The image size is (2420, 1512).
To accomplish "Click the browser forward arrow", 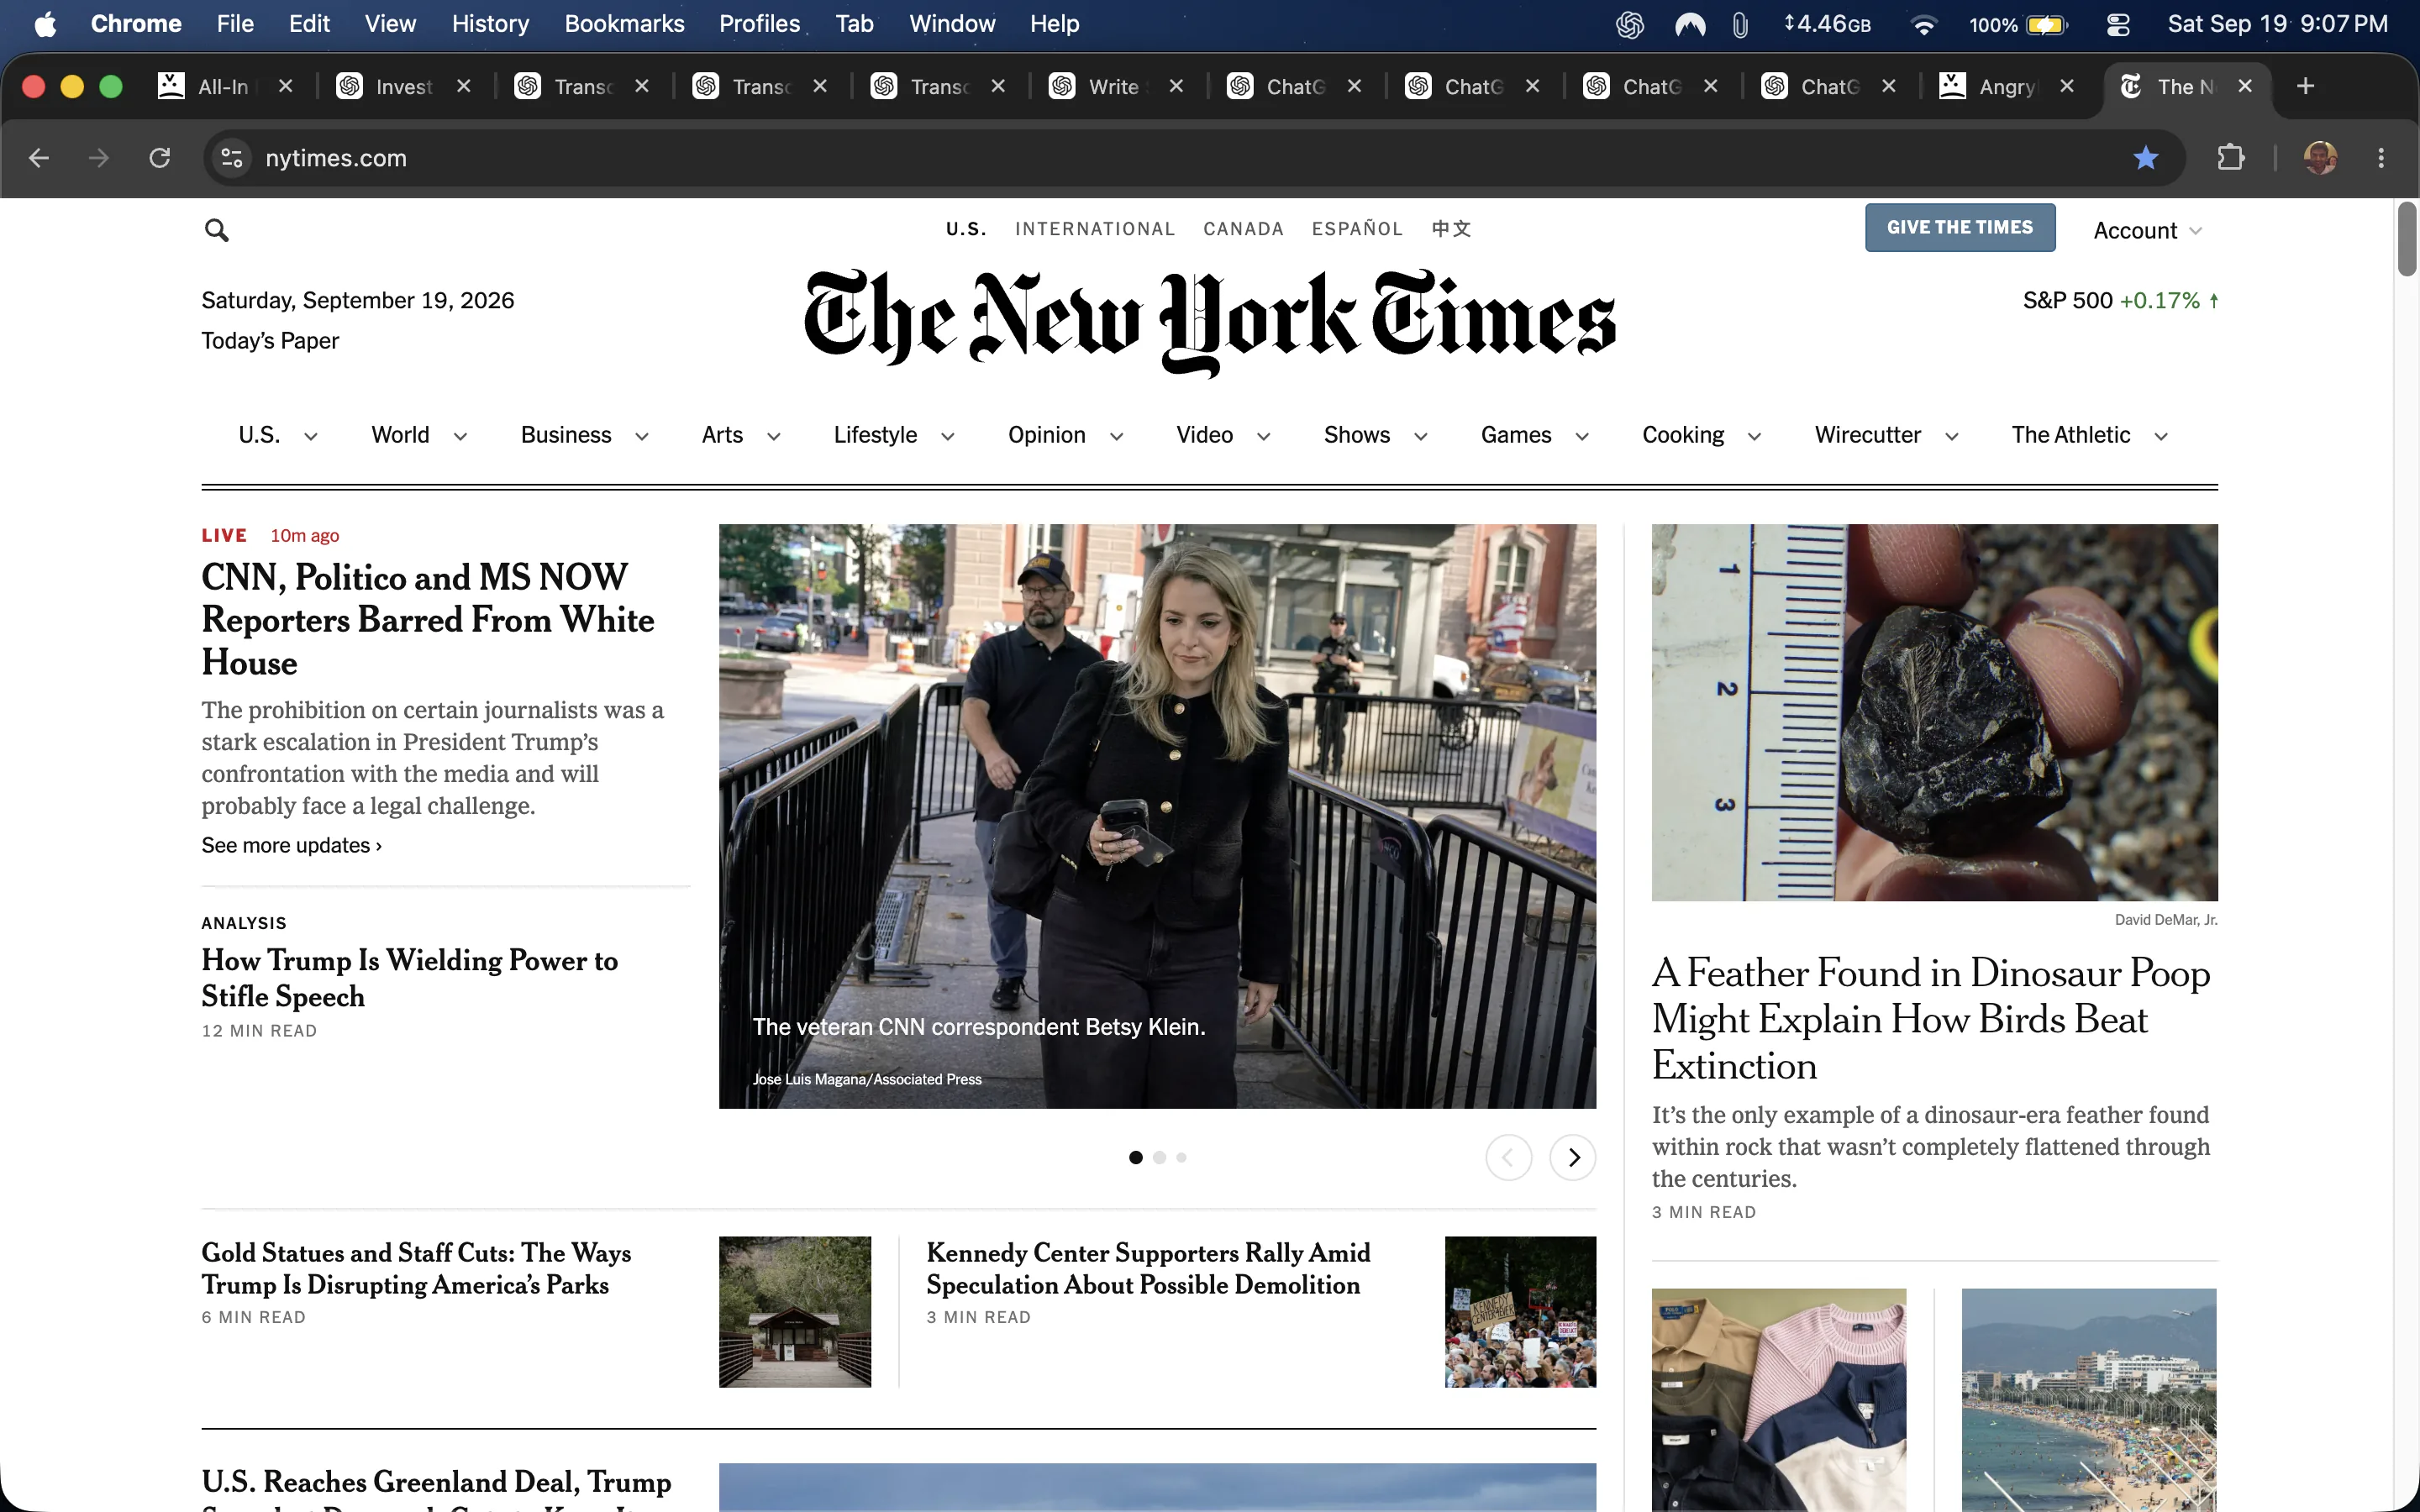I will tap(99, 158).
